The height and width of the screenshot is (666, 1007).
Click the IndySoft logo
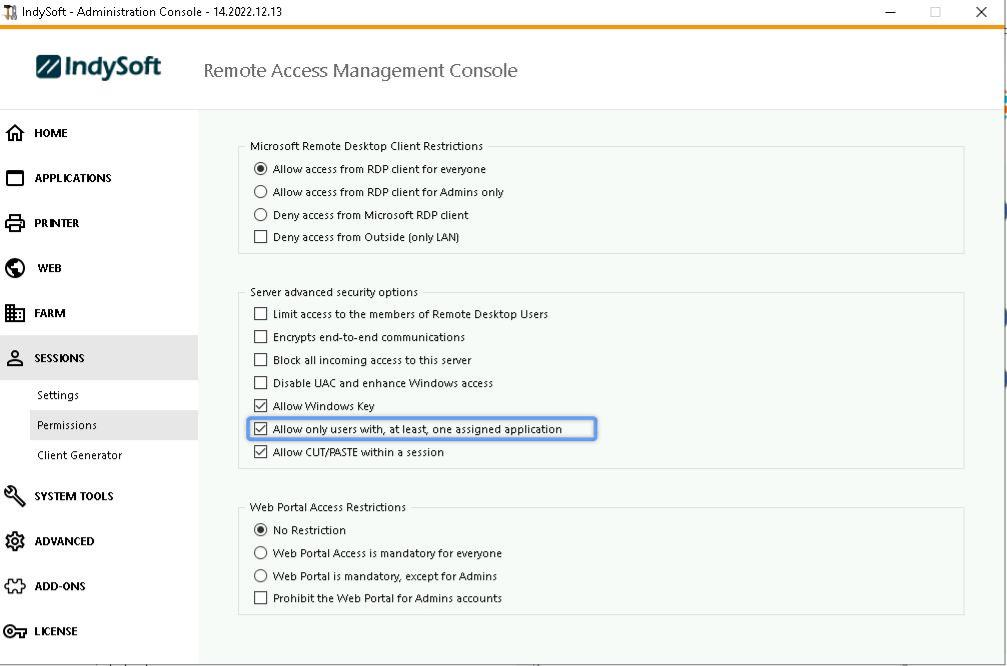[98, 67]
